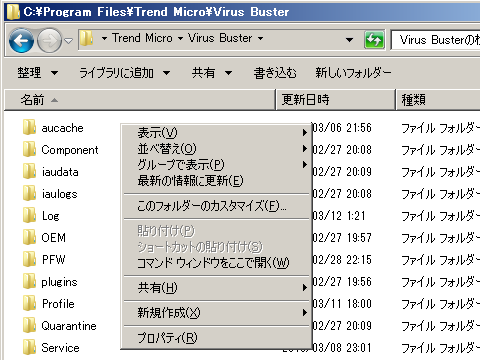Click the Quarantine folder name

click(x=69, y=326)
